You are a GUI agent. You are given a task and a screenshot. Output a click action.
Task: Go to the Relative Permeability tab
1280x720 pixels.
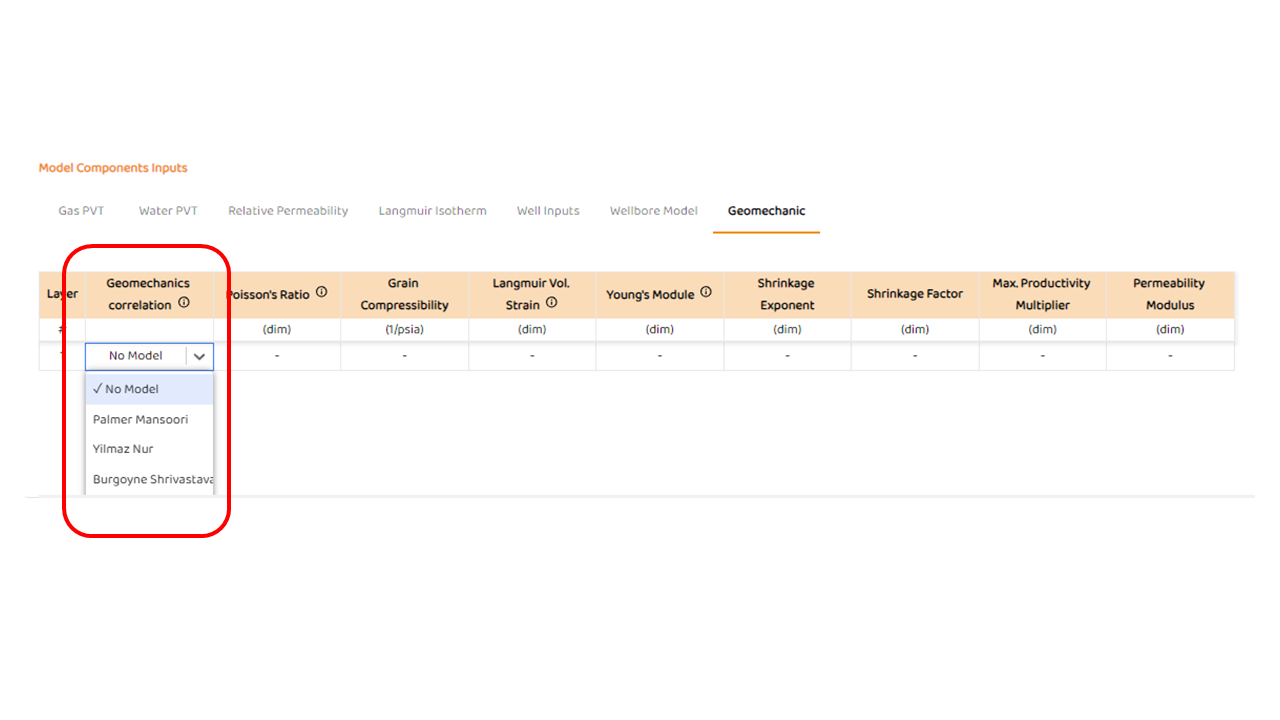[288, 211]
